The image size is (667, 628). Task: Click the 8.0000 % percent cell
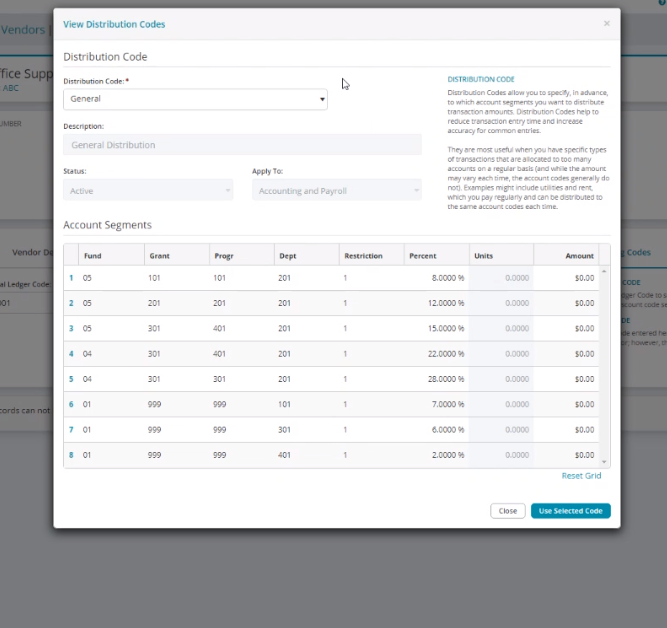pos(437,278)
